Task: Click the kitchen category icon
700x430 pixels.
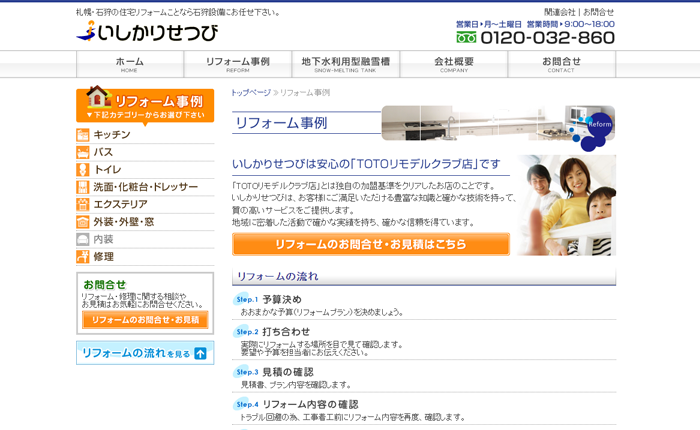Action: tap(83, 135)
